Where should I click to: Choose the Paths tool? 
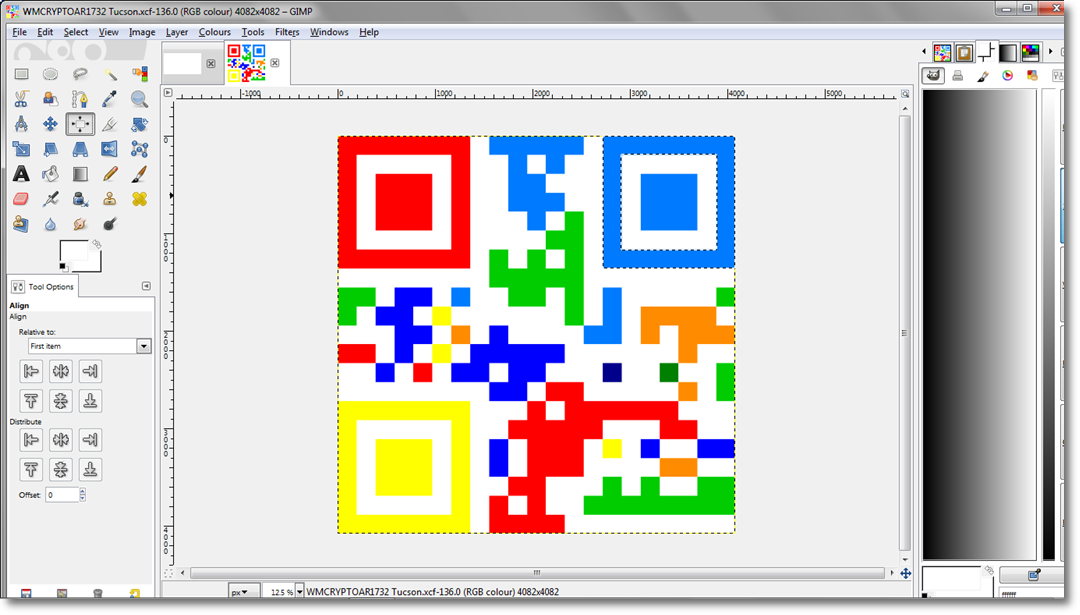click(x=80, y=99)
